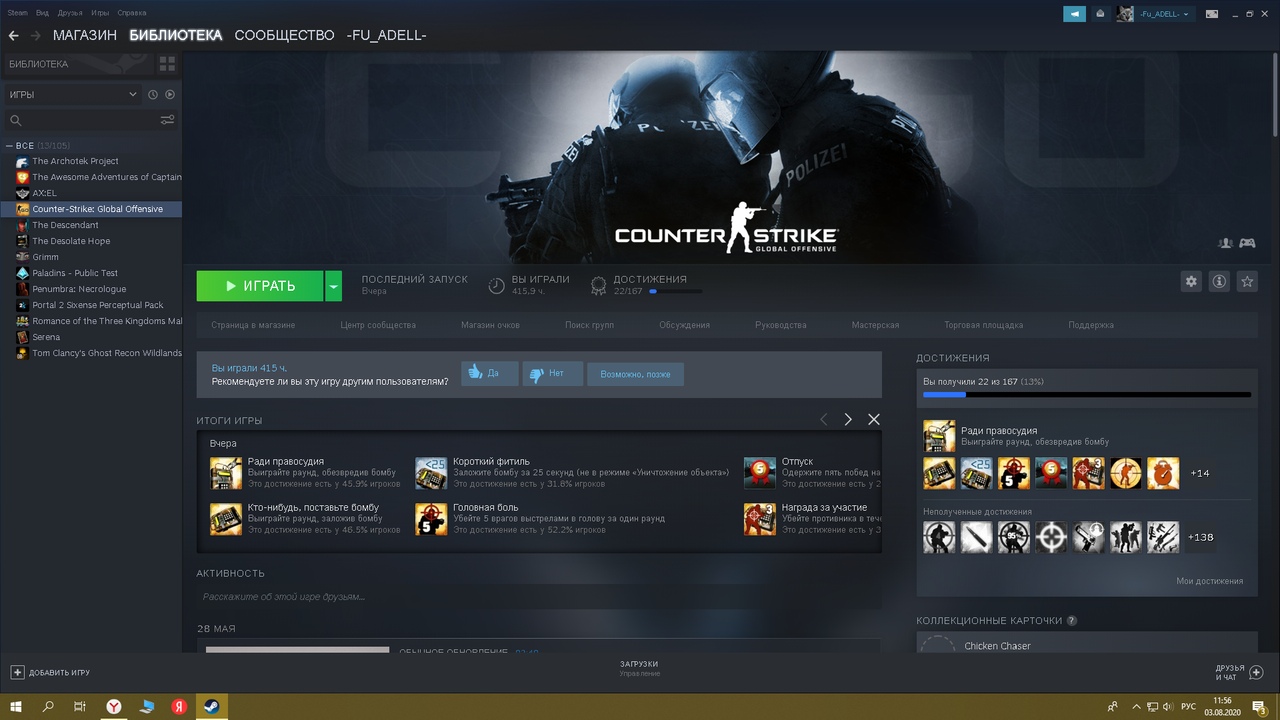
Task: Show only ready-to-play games icon
Action: [x=170, y=94]
